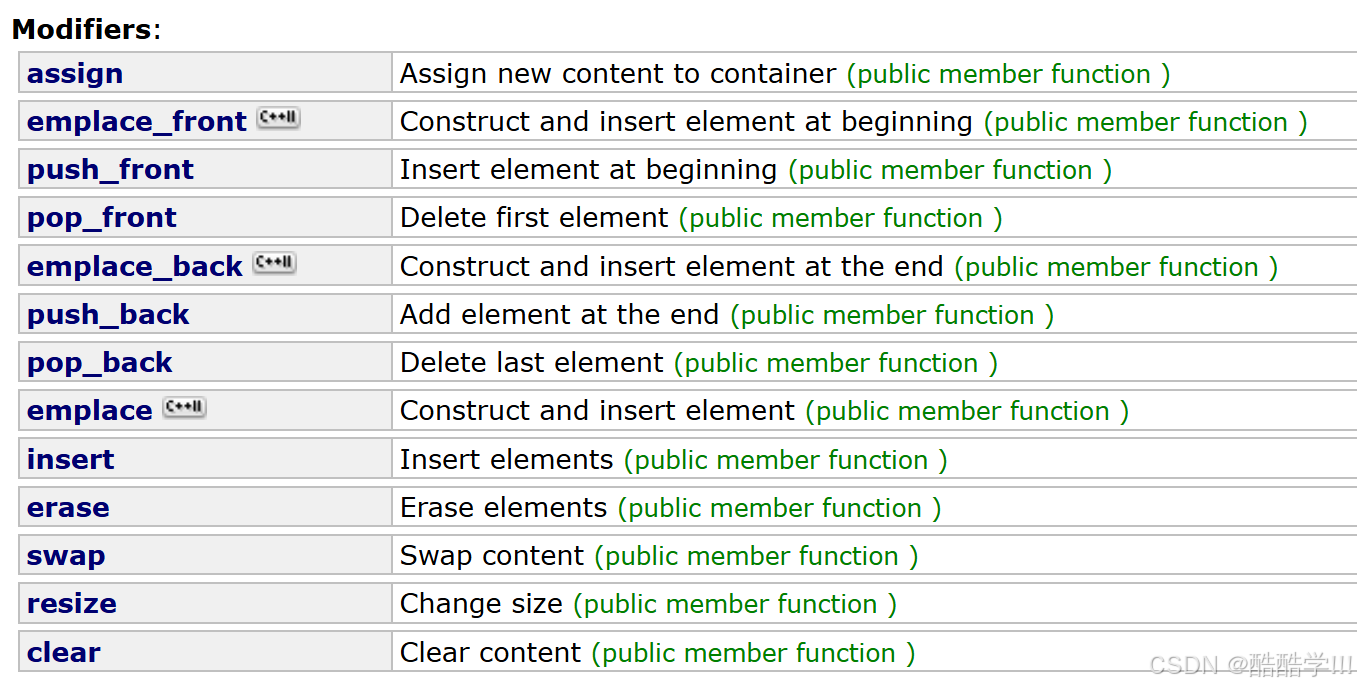
Task: Click the C++11 icon beside emplace_front
Action: 278,119
